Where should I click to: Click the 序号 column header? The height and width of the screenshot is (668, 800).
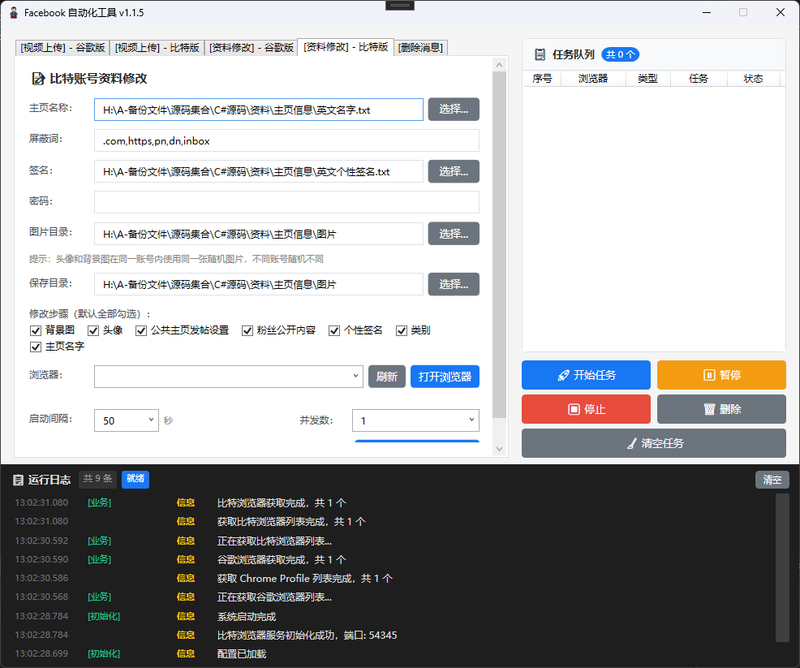point(542,79)
